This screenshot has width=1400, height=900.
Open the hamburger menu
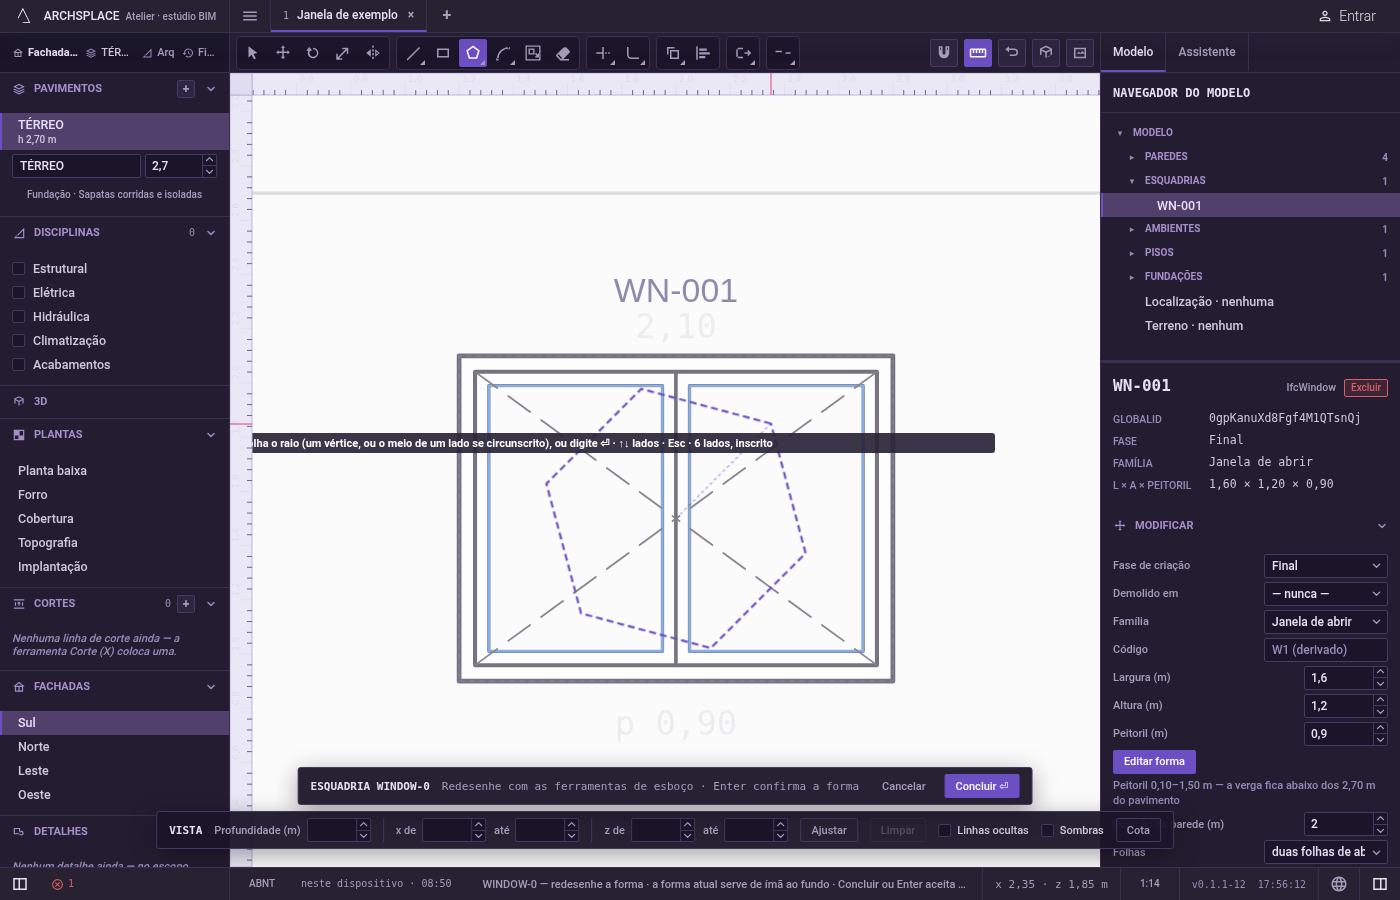tap(250, 16)
